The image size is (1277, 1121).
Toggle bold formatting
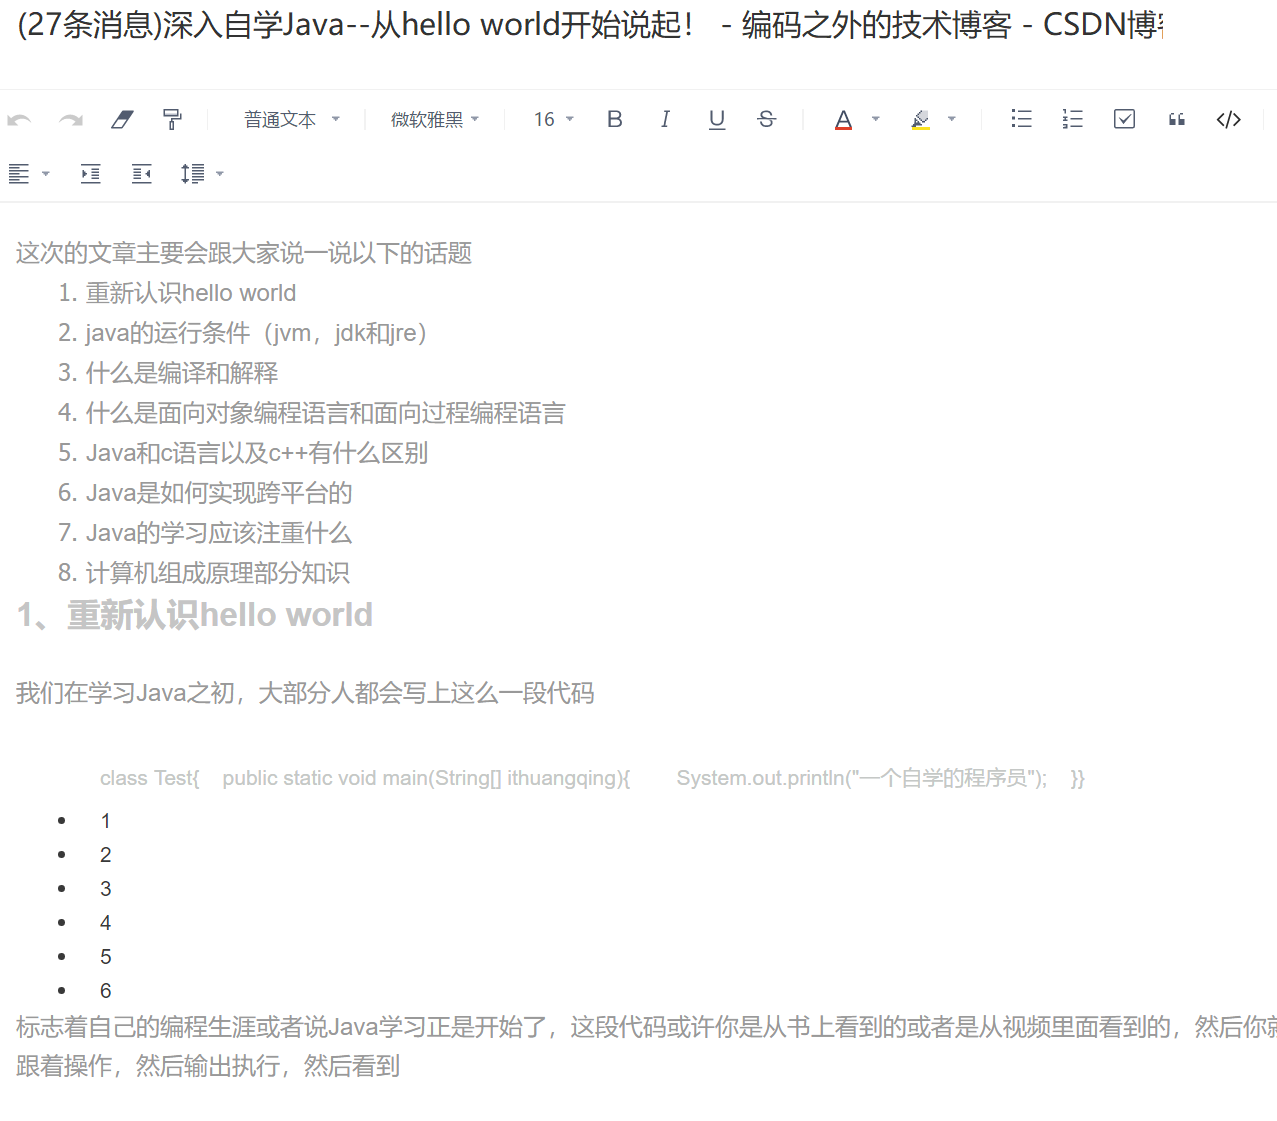coord(614,119)
